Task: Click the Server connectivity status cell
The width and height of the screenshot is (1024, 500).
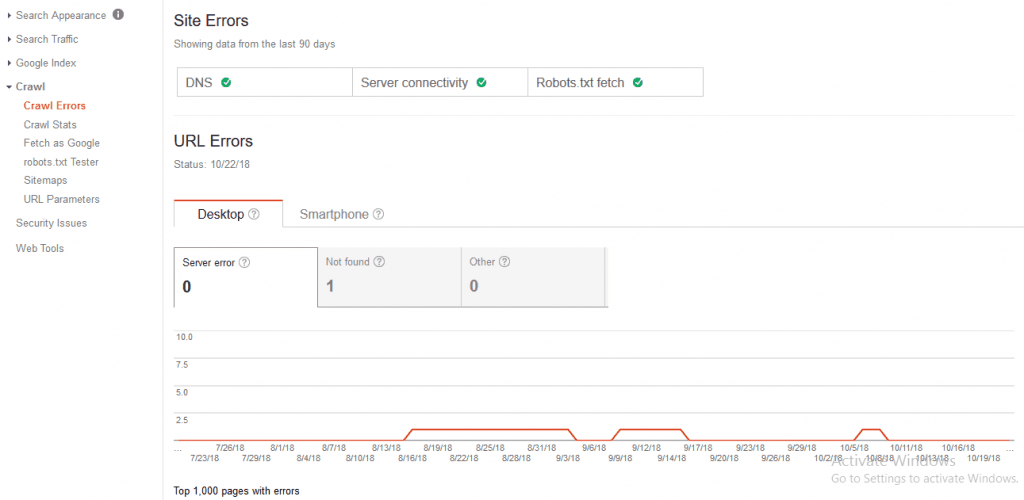Action: (x=440, y=82)
